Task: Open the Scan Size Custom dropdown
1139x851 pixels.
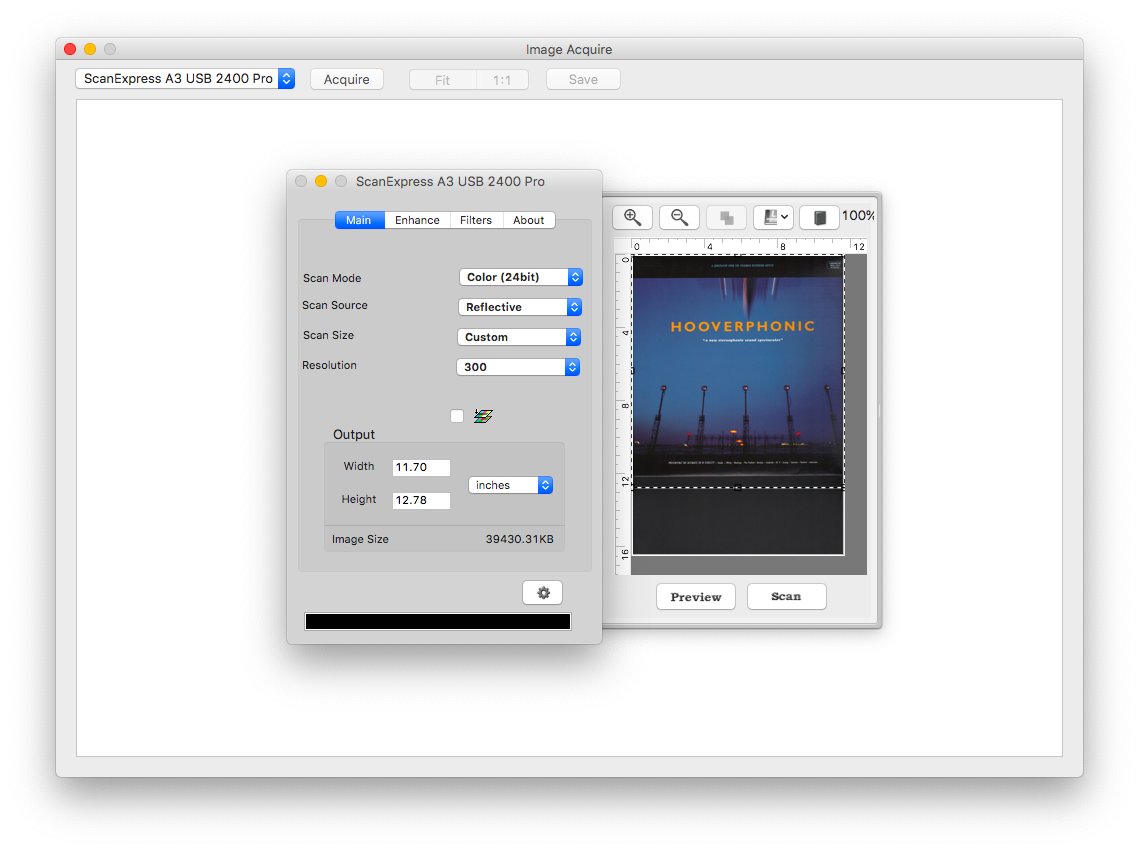Action: (519, 337)
